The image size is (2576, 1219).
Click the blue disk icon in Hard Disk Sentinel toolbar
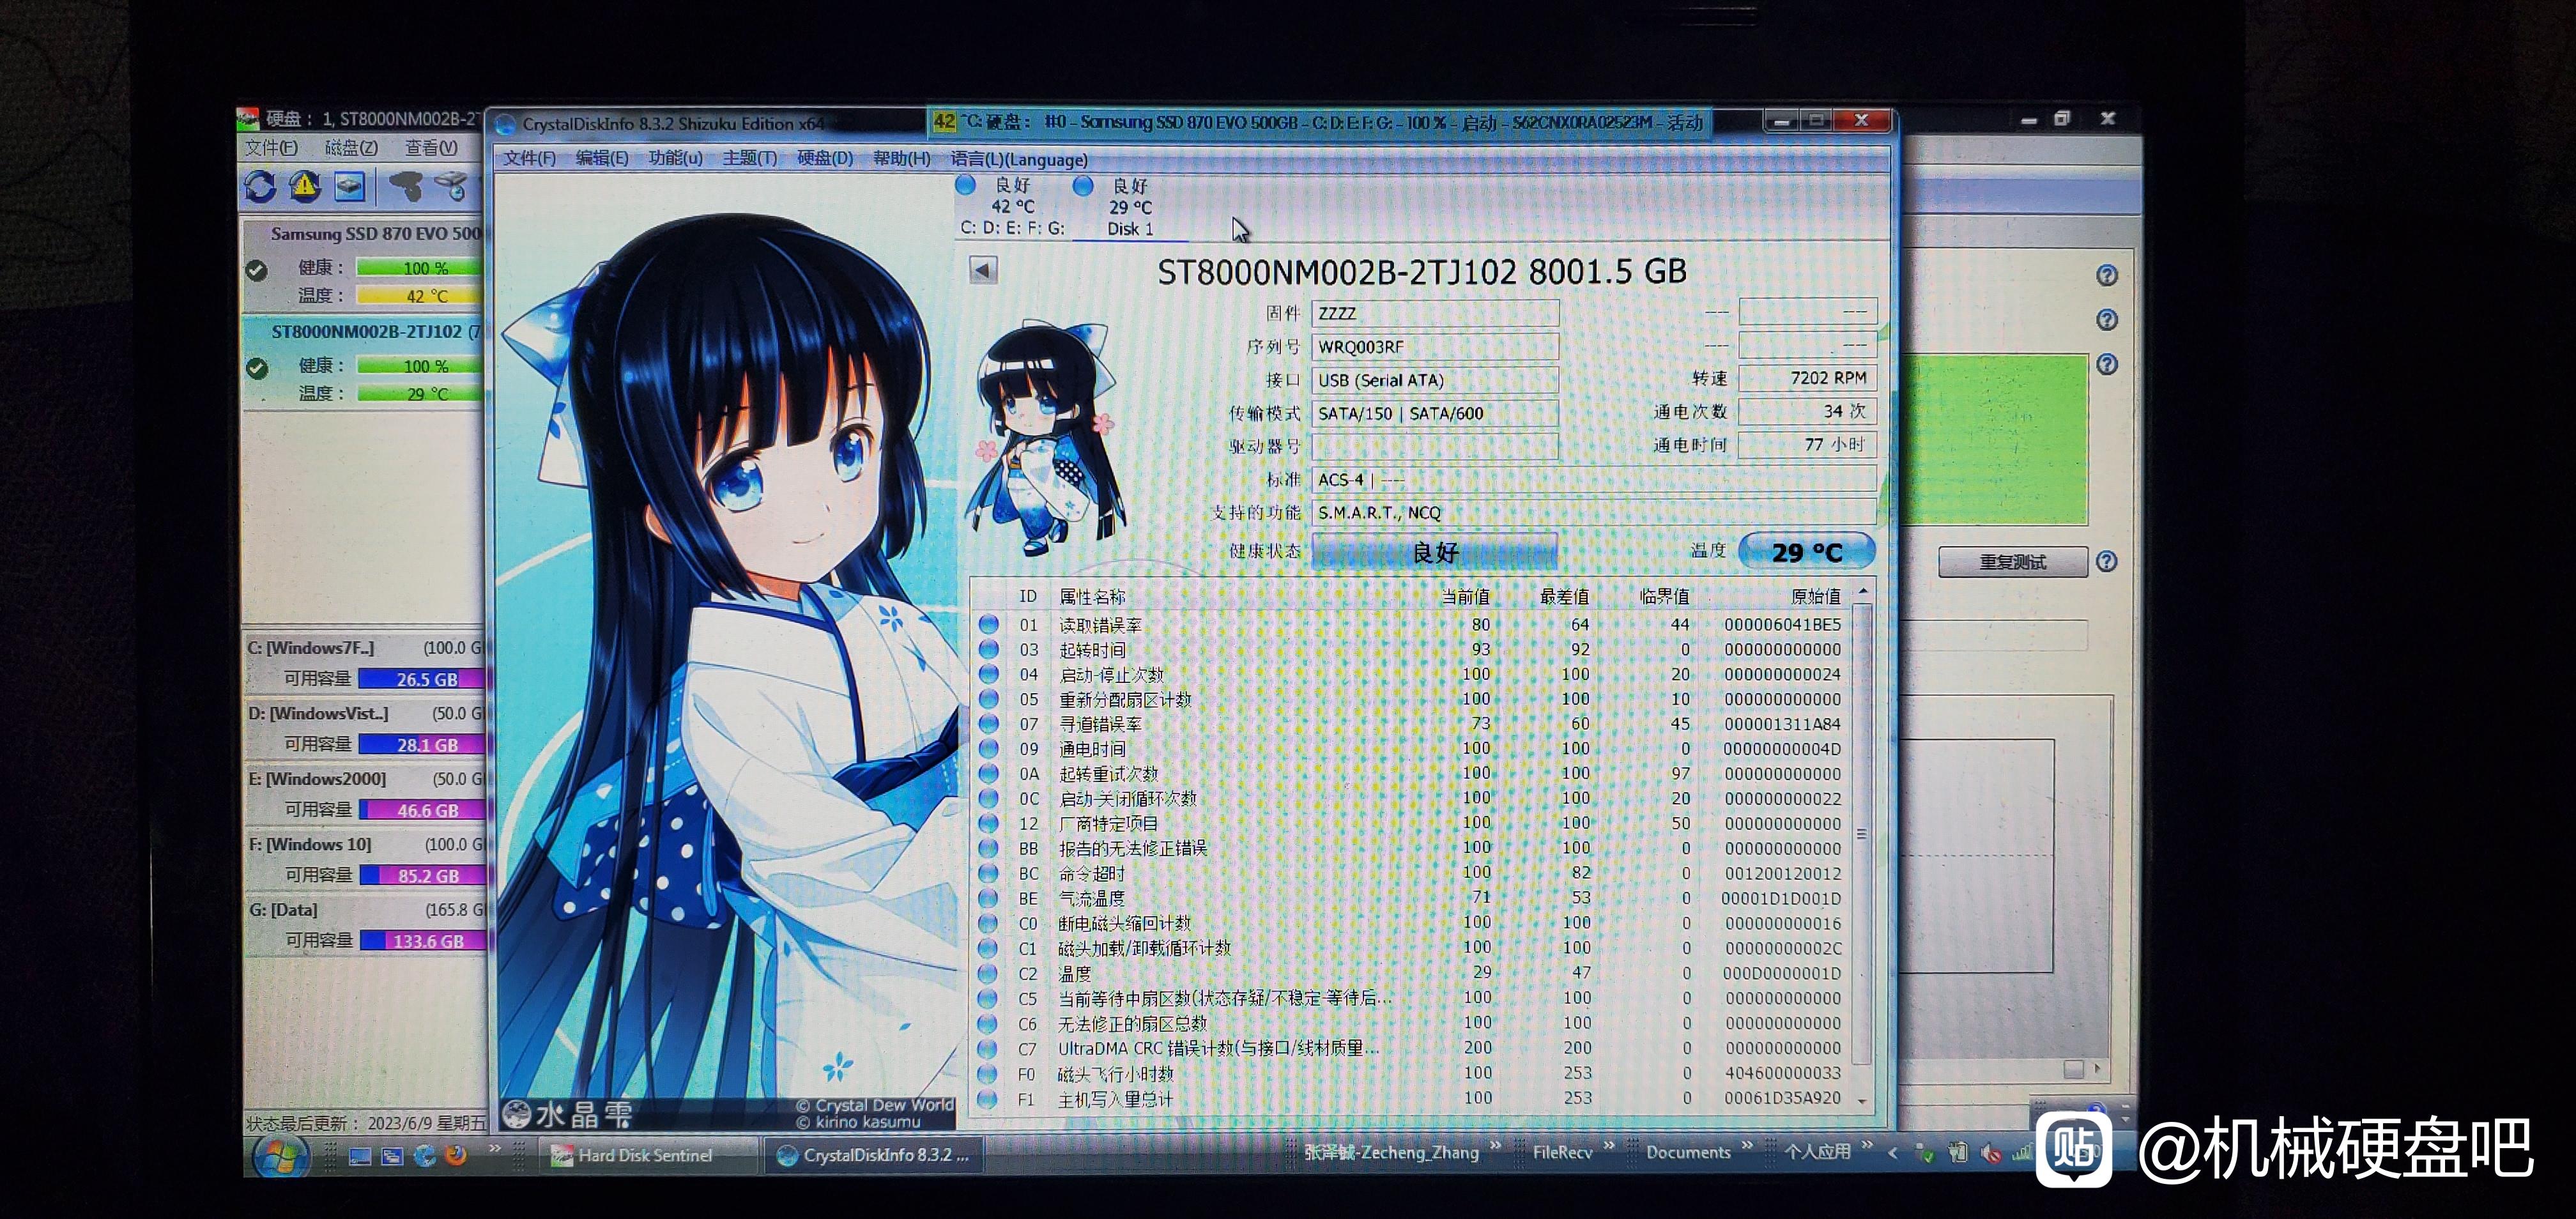coord(350,186)
